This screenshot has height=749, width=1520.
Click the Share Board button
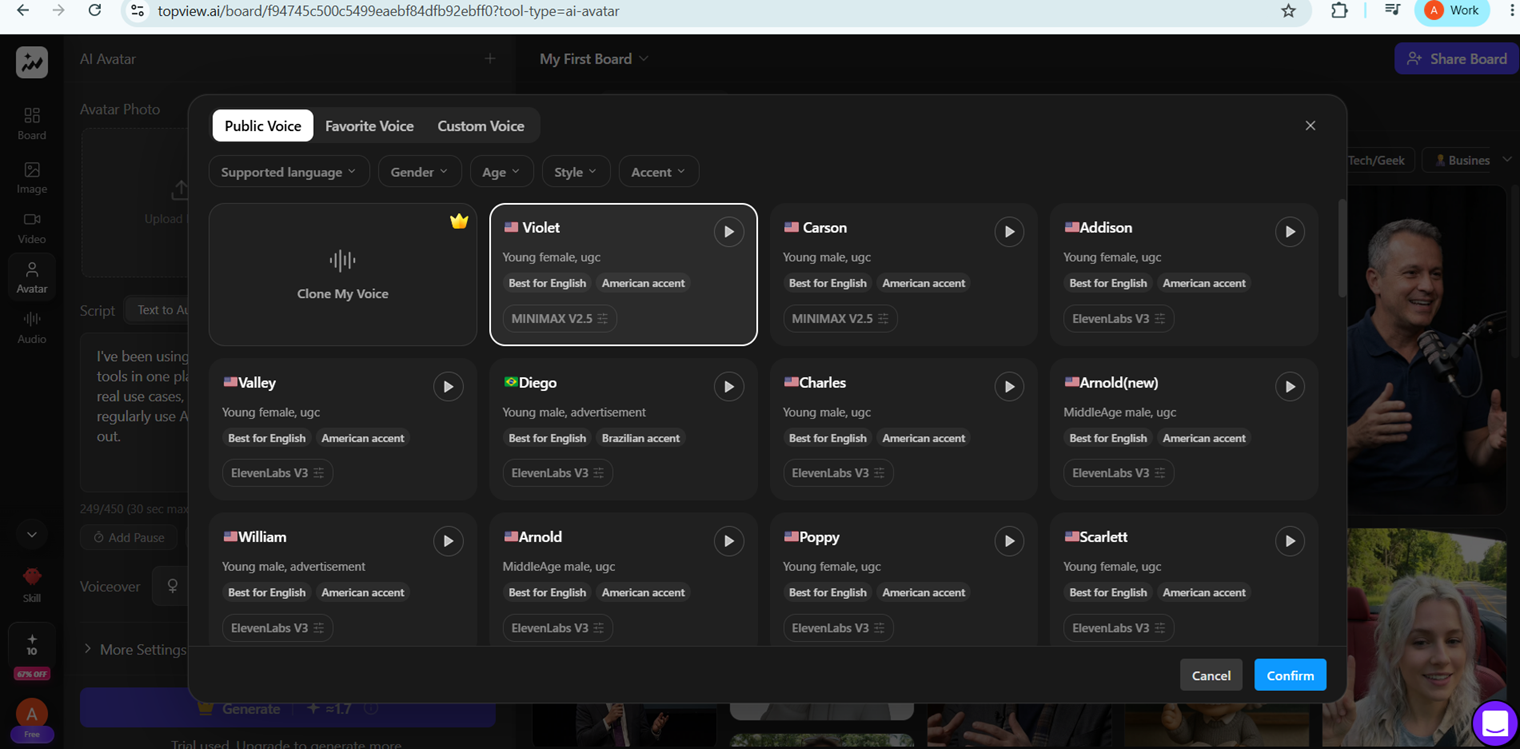1456,59
